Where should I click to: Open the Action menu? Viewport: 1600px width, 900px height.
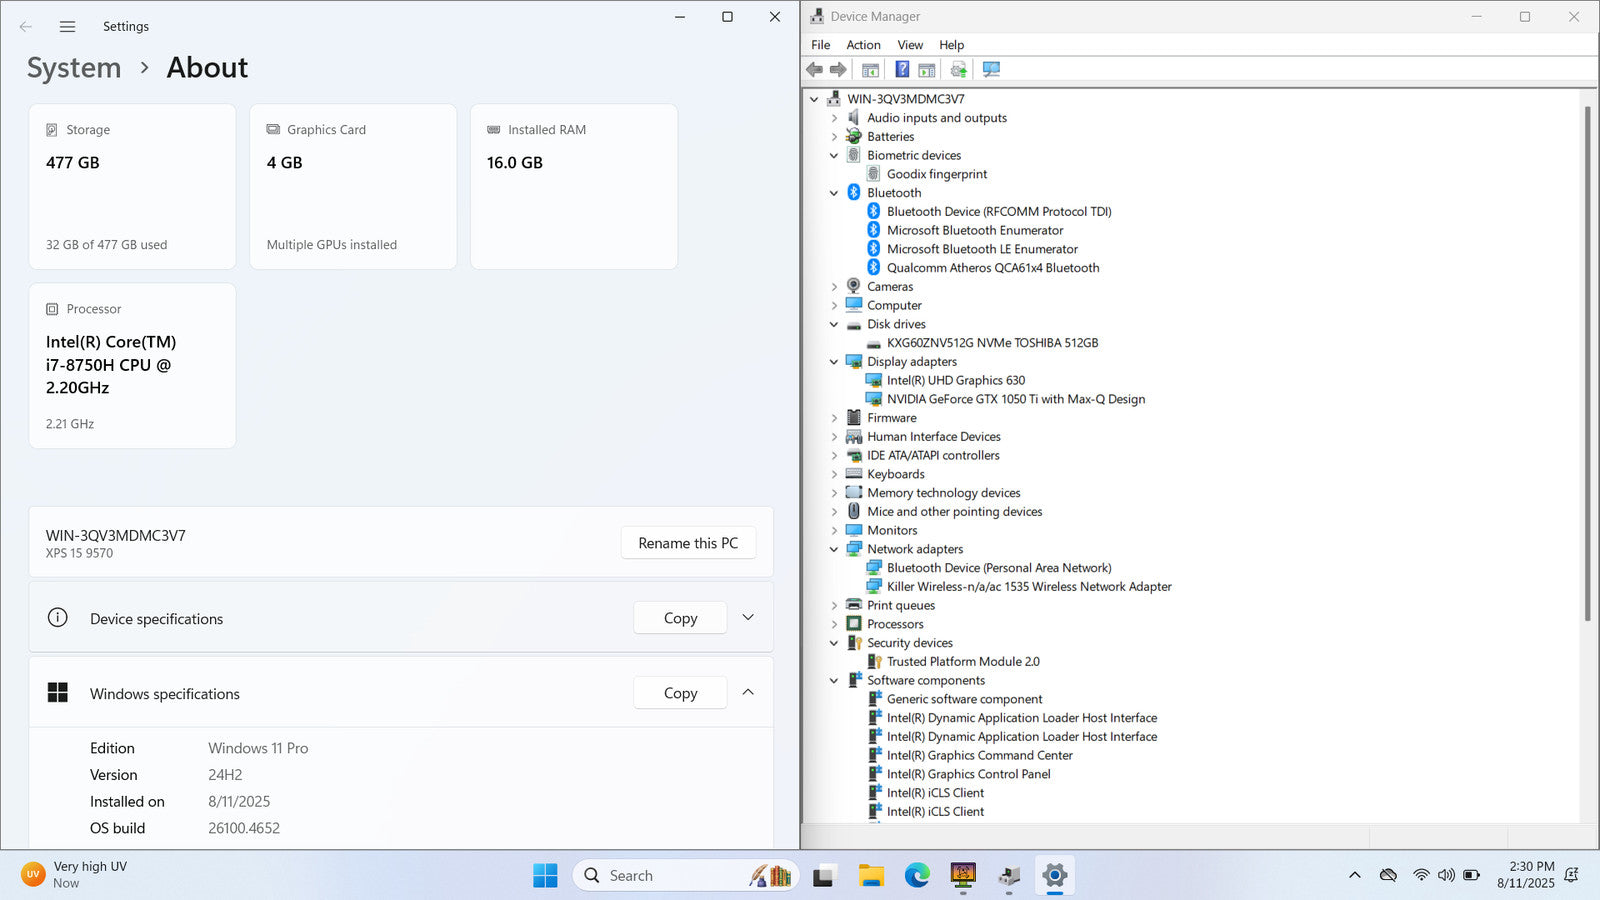tap(863, 45)
